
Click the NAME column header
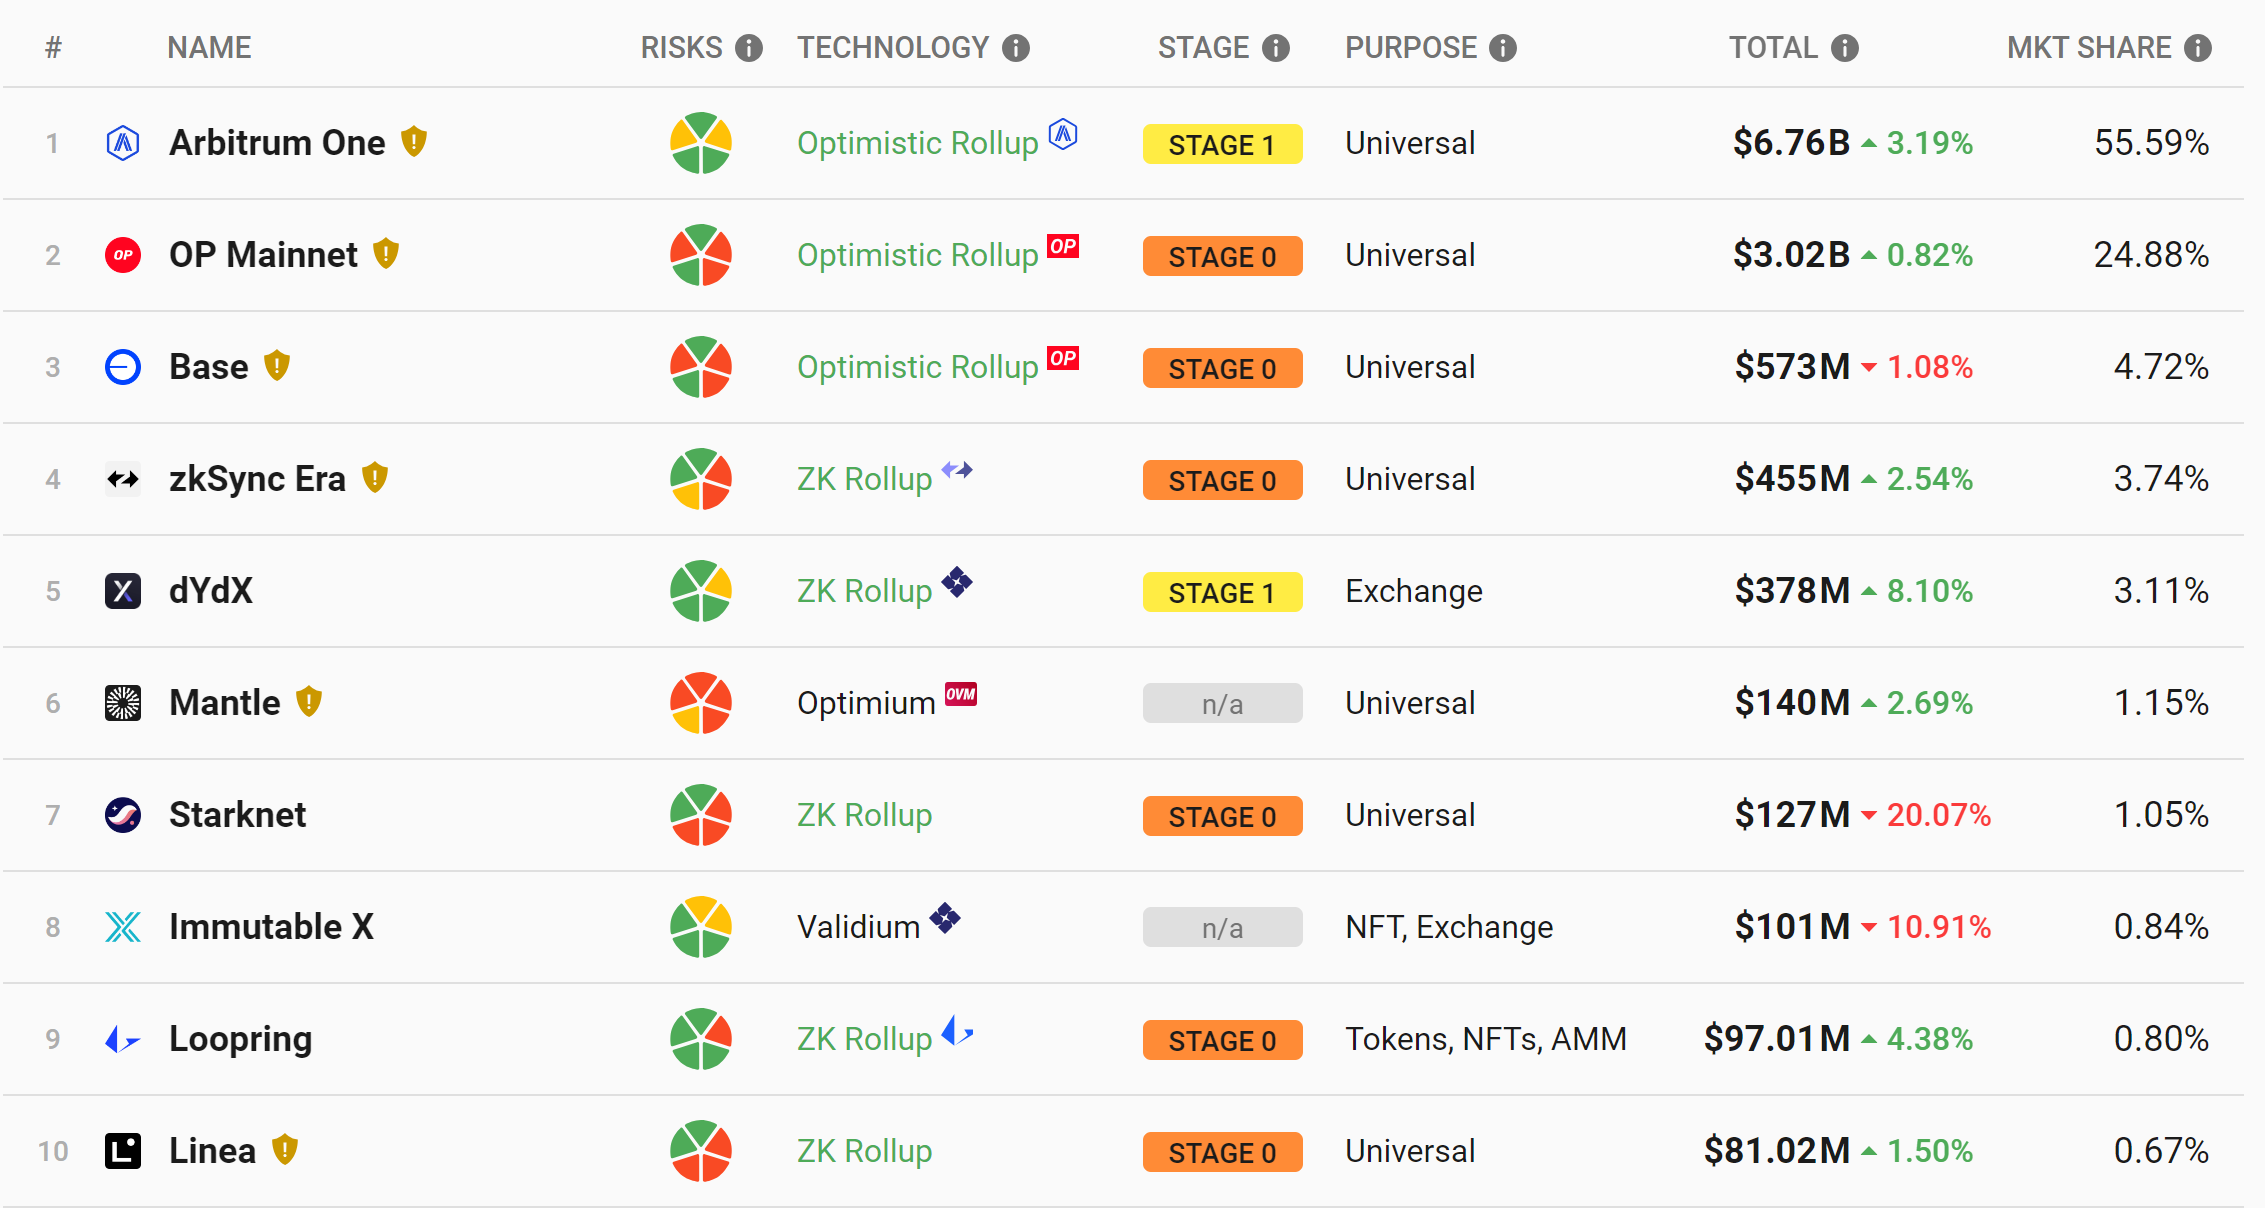(x=209, y=48)
